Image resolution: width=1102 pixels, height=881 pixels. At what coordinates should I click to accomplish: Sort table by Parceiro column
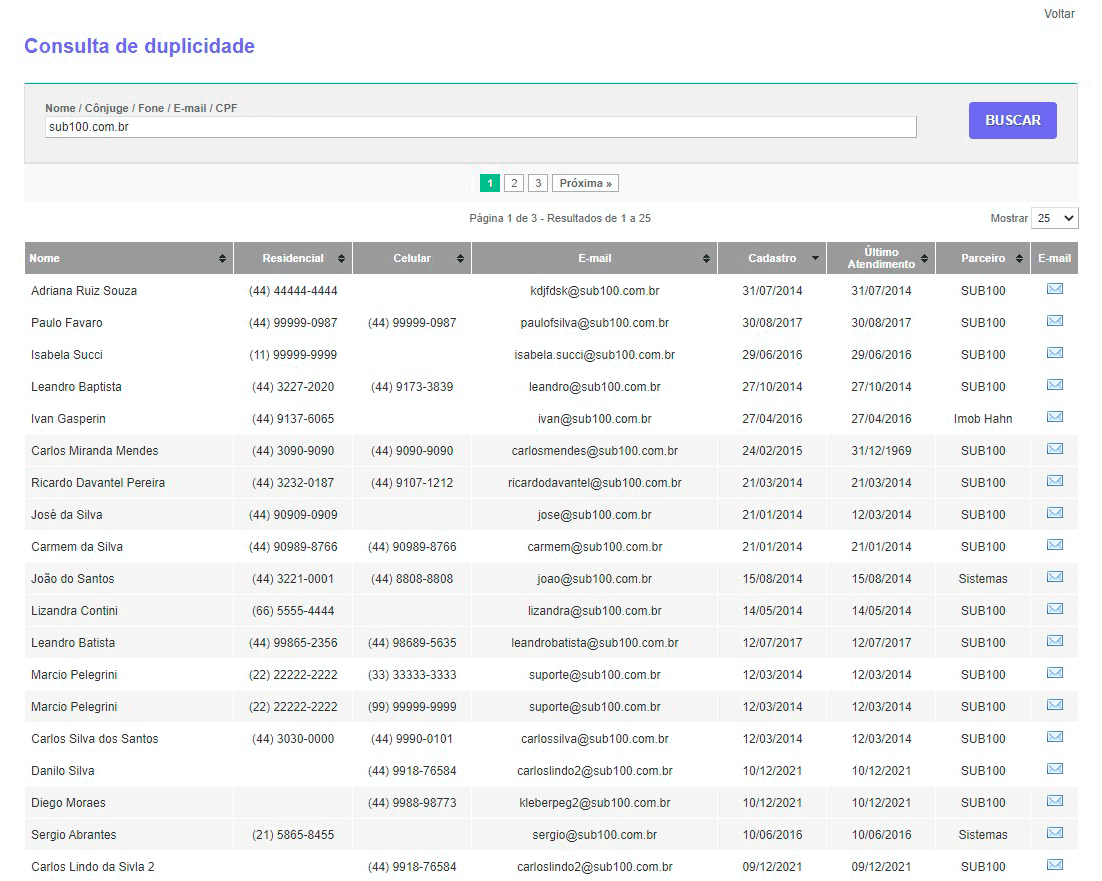[x=983, y=258]
